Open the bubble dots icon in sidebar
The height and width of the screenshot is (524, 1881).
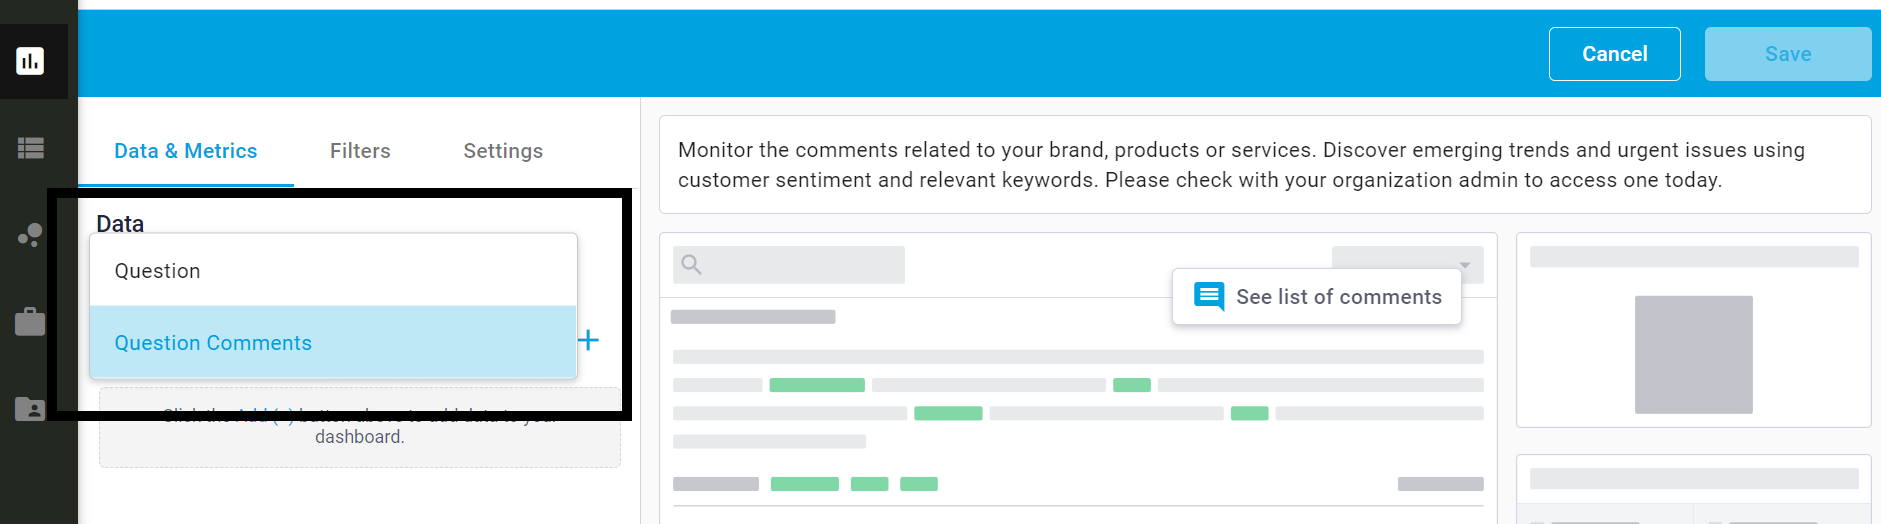click(30, 236)
